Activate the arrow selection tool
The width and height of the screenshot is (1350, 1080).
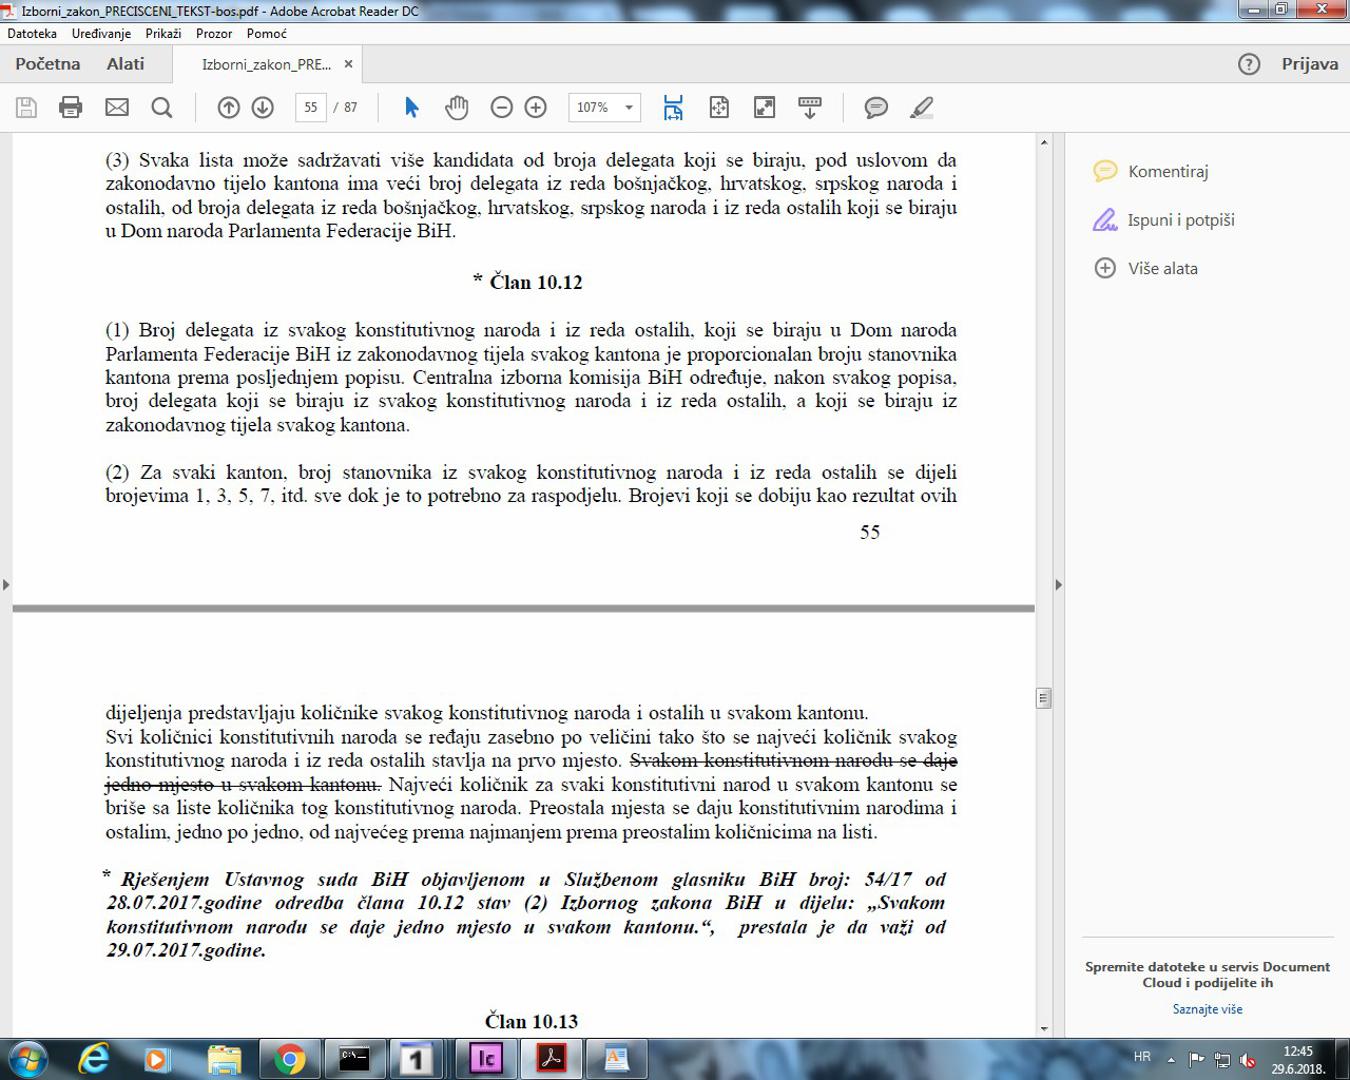click(x=411, y=108)
